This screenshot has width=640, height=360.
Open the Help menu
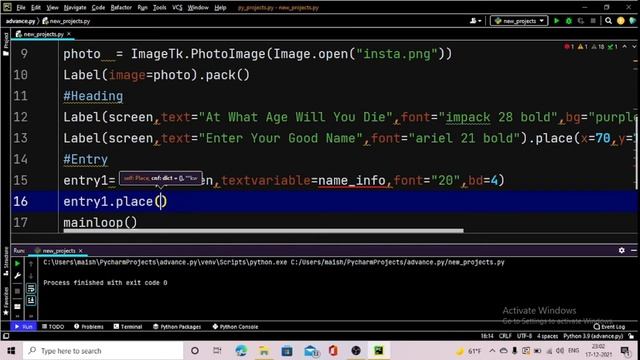pyautogui.click(x=220, y=7)
